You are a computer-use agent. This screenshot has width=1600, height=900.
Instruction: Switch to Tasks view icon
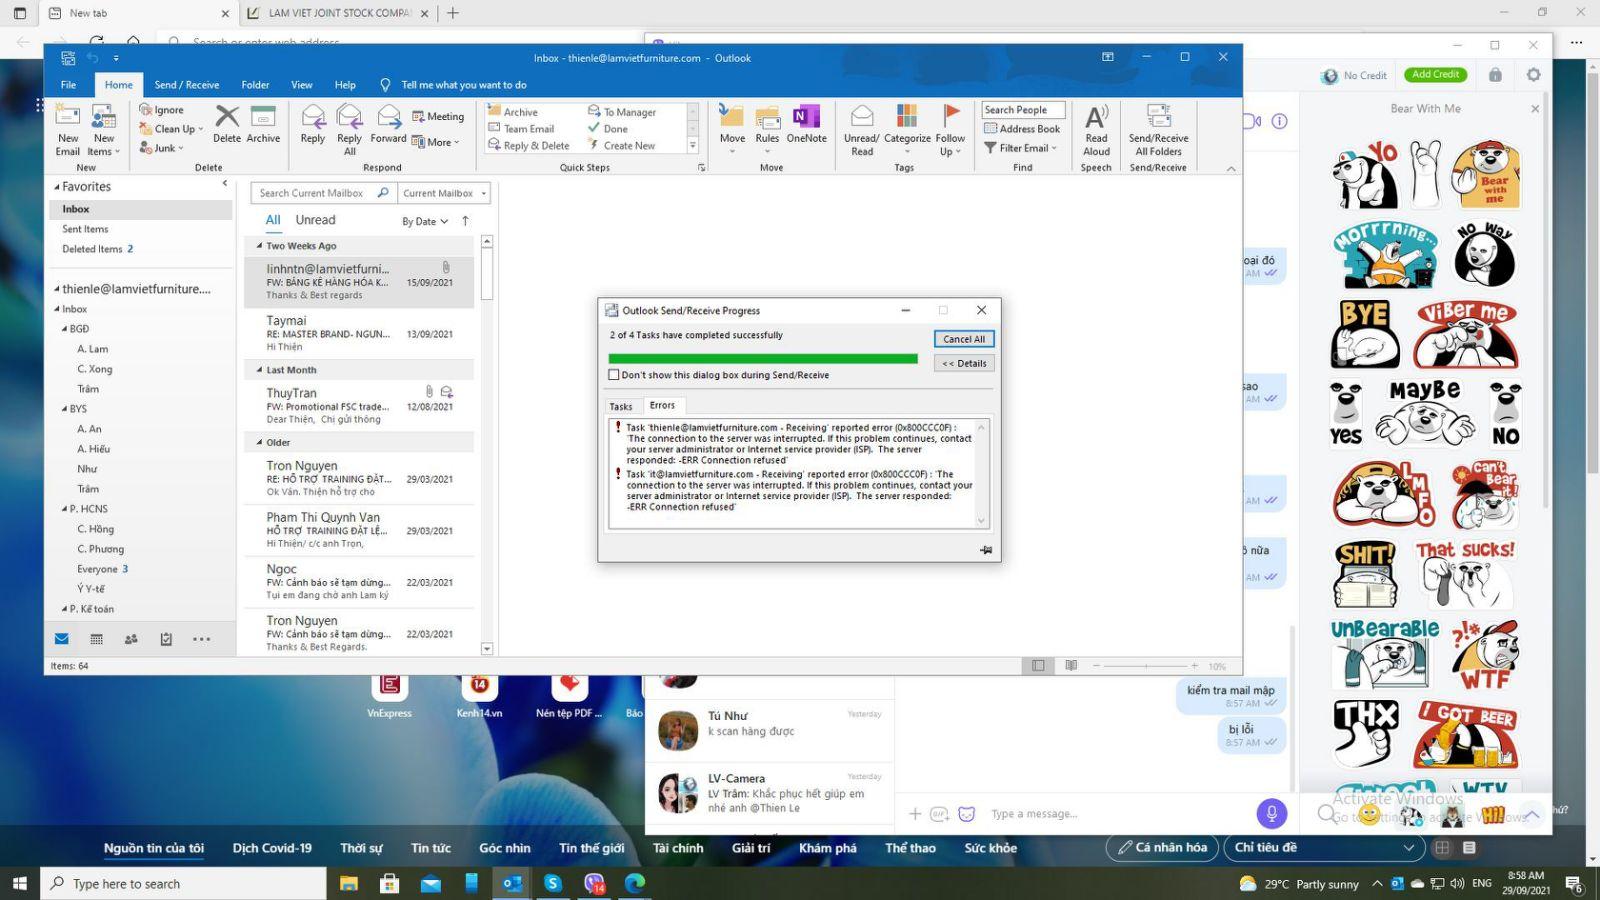coord(166,639)
